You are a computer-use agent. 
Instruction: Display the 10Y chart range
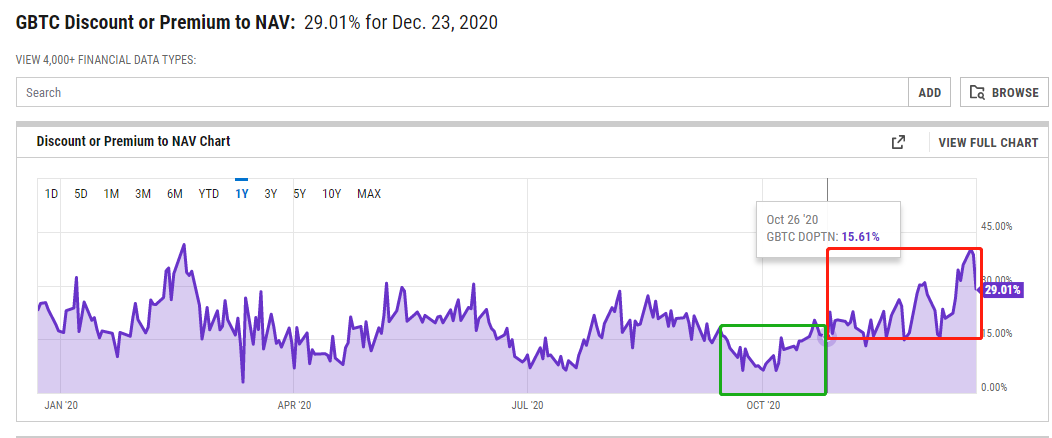[x=332, y=194]
